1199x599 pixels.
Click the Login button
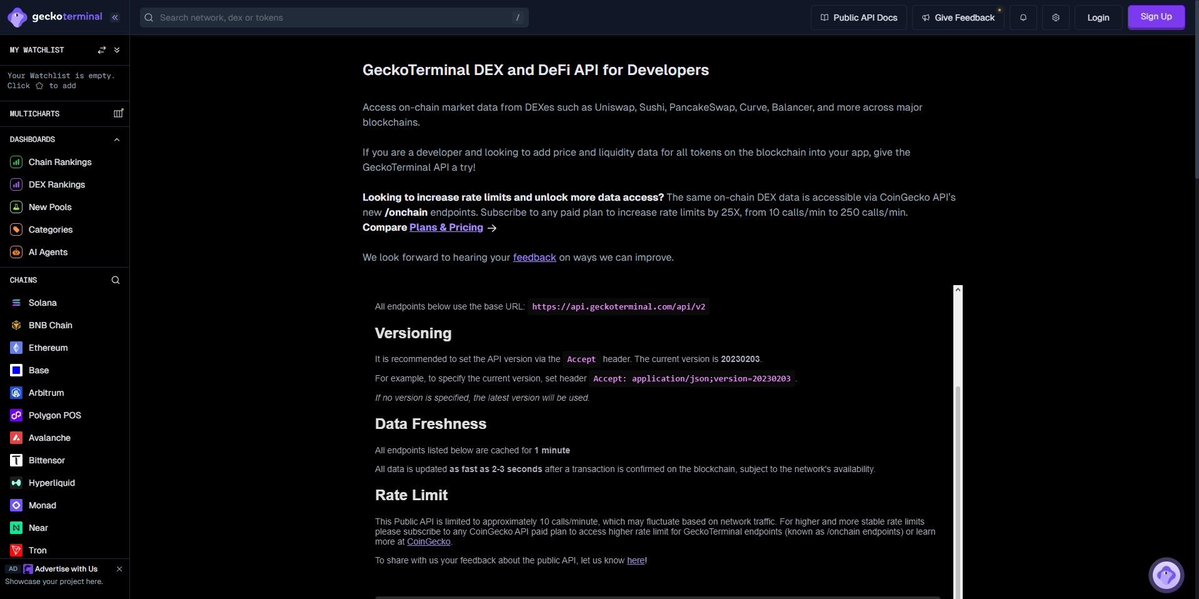coord(1098,18)
